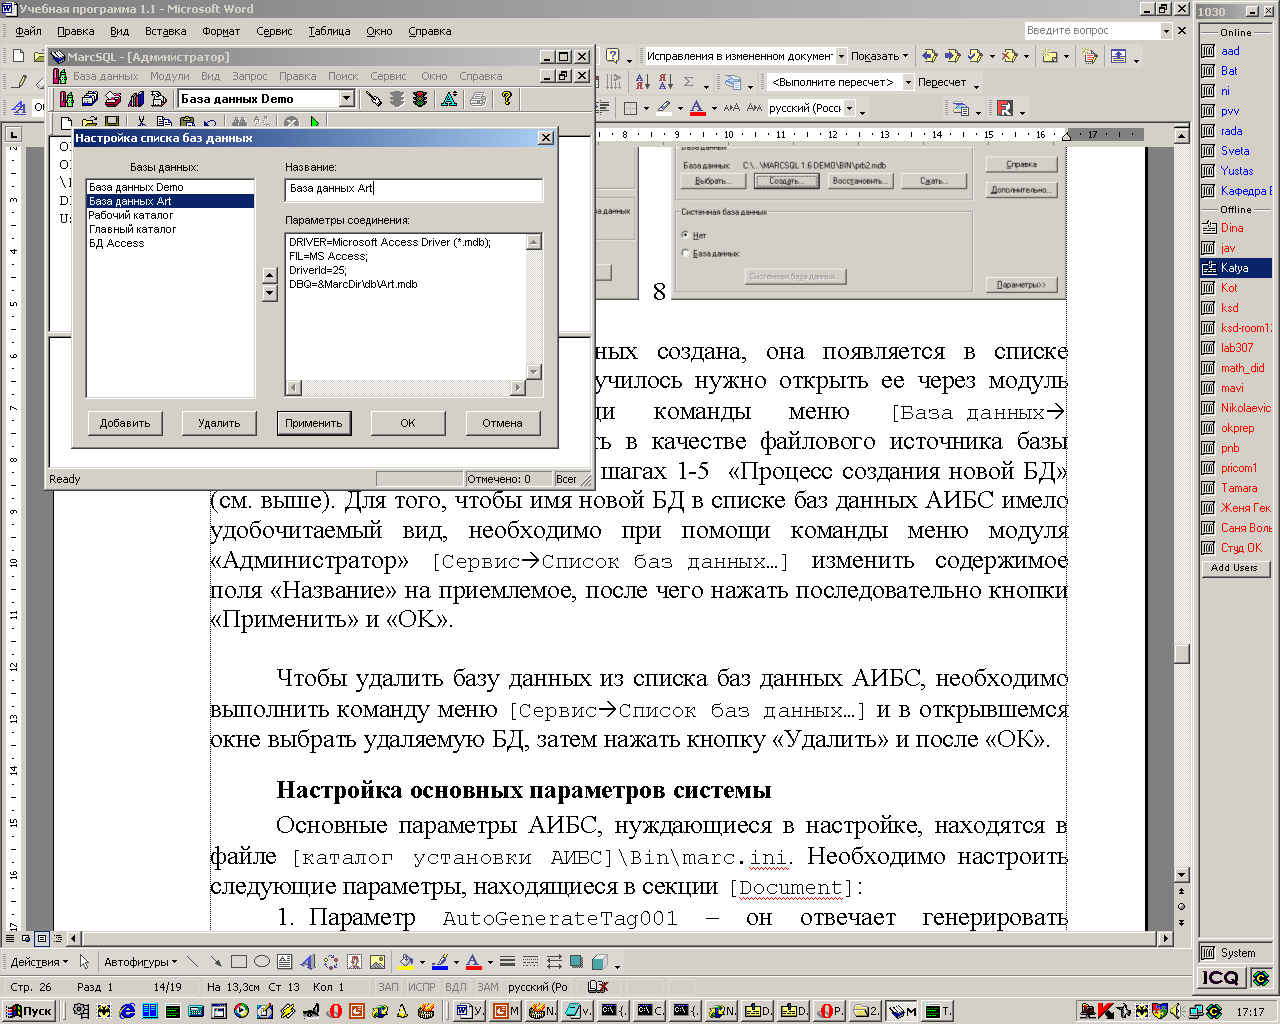Click Reject change icon in Reviewing toolbar
Viewport: 1280px width, 1024px height.
click(x=1009, y=56)
